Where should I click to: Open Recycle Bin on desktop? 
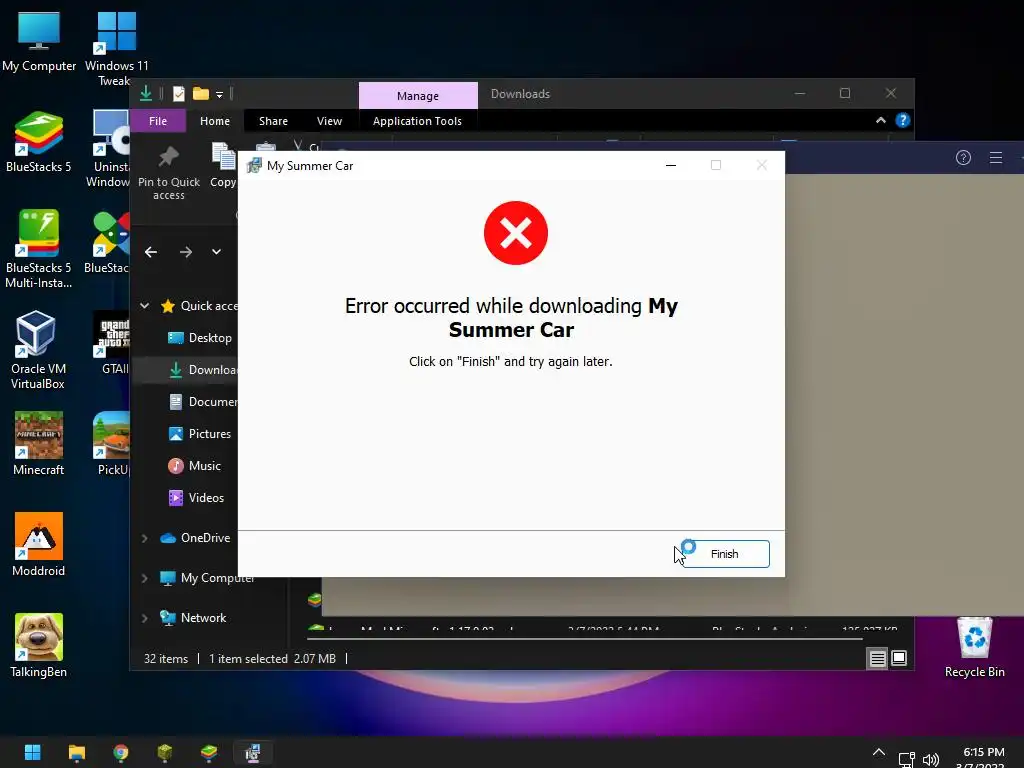(974, 647)
